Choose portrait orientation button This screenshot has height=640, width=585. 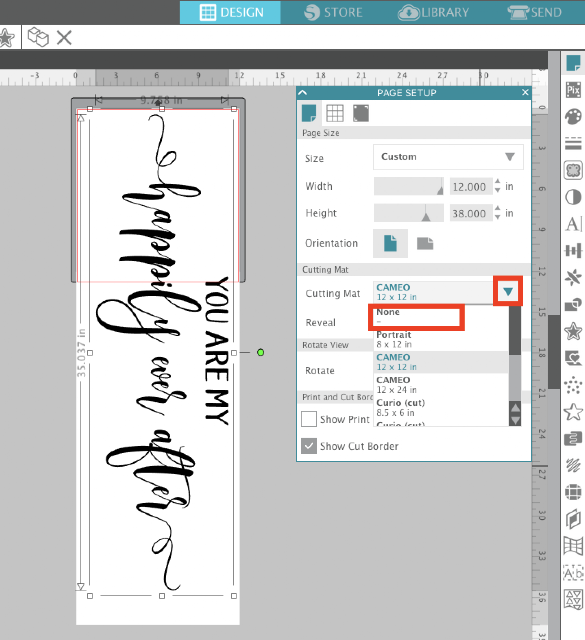(x=390, y=243)
